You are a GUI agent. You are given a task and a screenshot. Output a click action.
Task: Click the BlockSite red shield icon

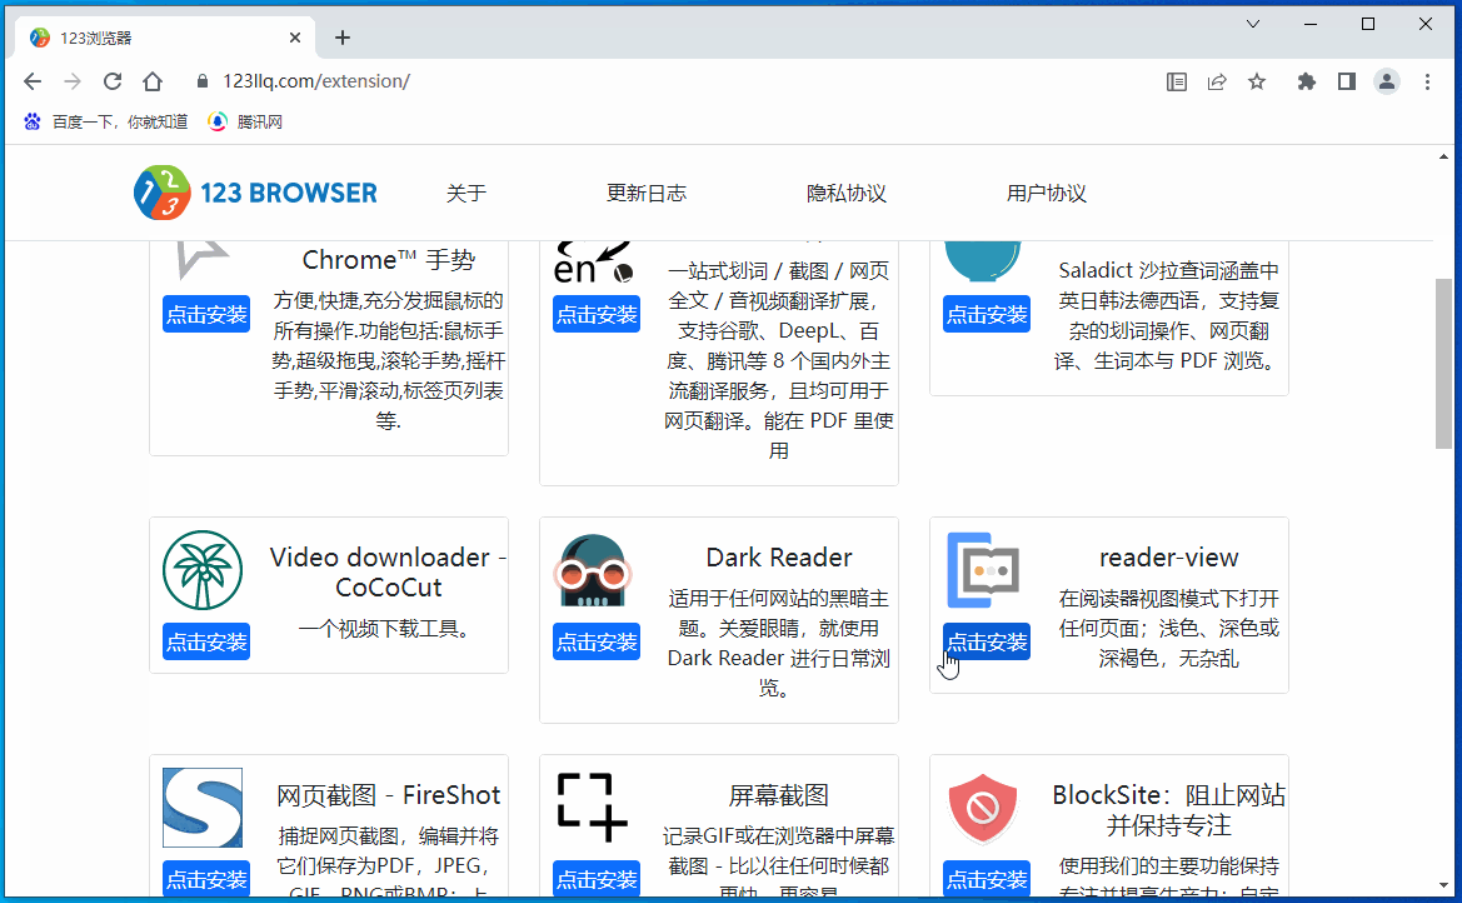coord(983,808)
